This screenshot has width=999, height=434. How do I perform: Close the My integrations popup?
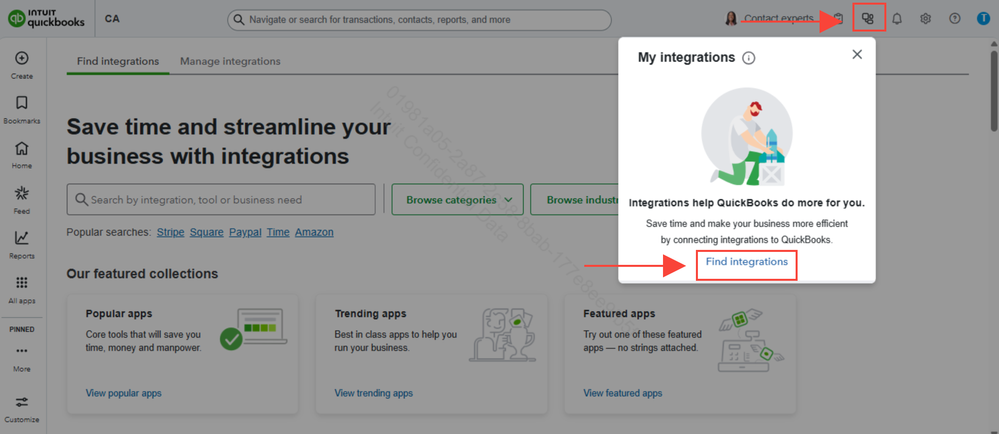coord(857,54)
